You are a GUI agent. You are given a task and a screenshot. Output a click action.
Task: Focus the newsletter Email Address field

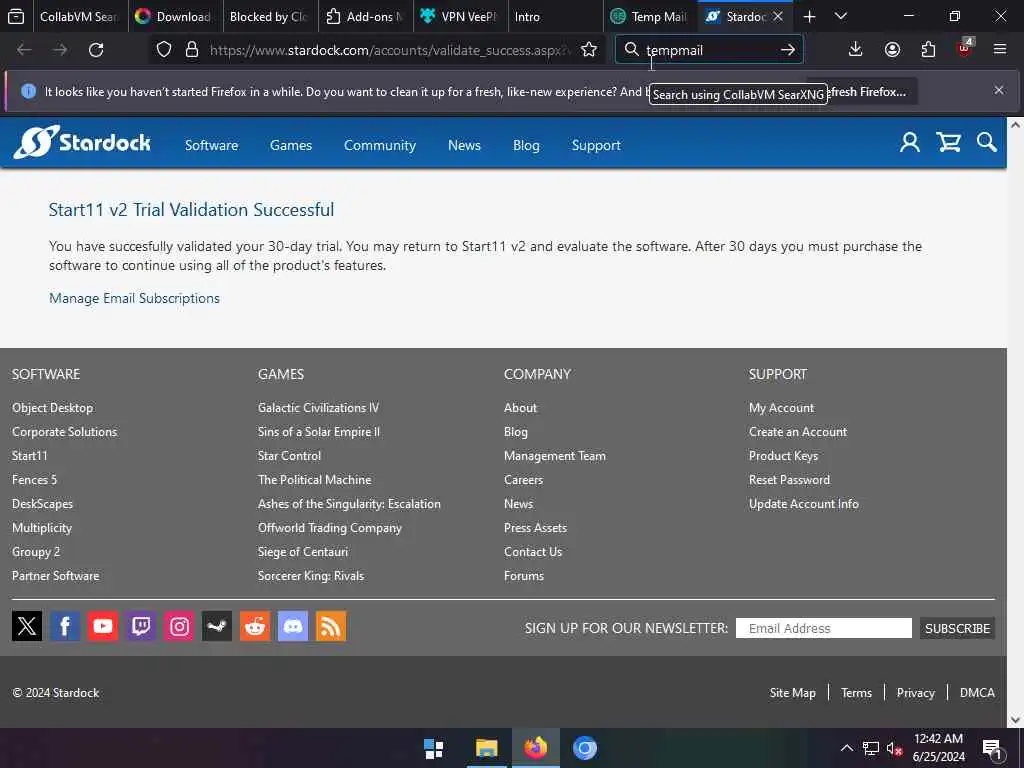tap(824, 628)
